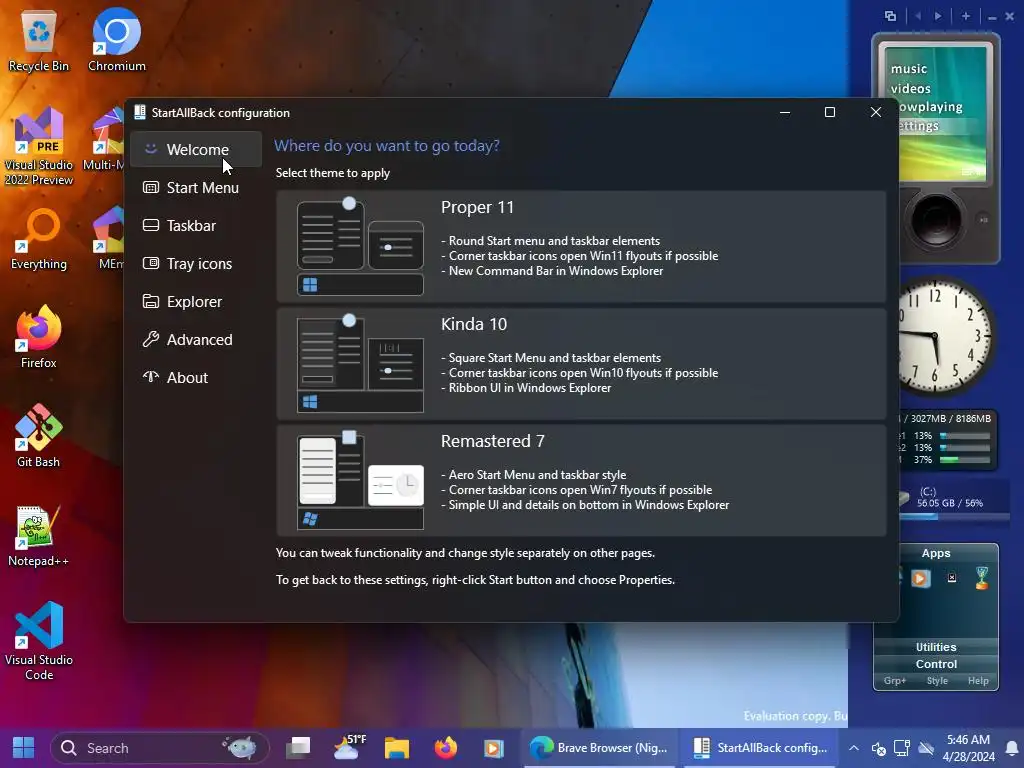1024x768 pixels.
Task: Expand hidden system tray icons chevron
Action: (854, 748)
